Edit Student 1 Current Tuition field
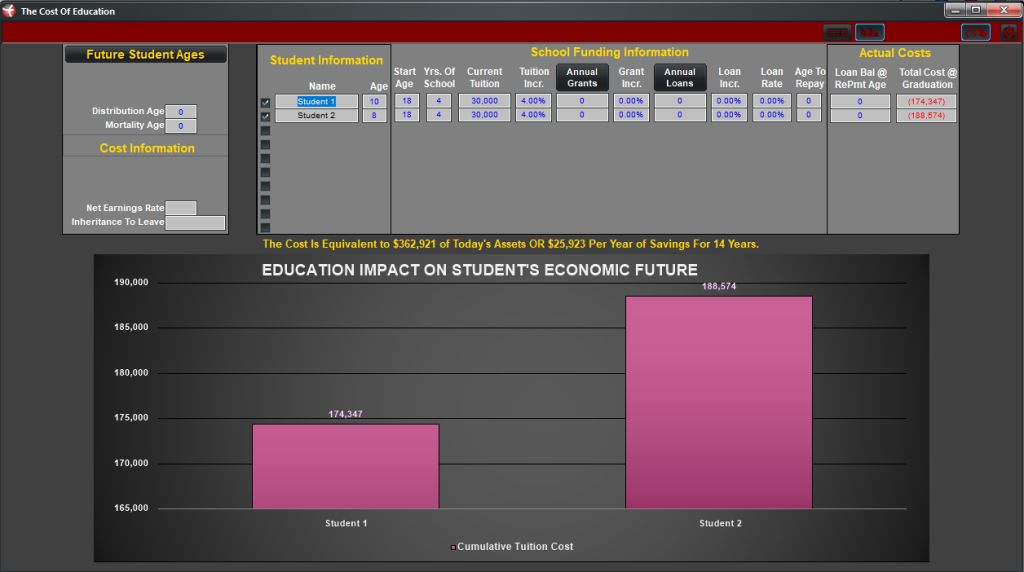This screenshot has width=1024, height=572. point(485,101)
